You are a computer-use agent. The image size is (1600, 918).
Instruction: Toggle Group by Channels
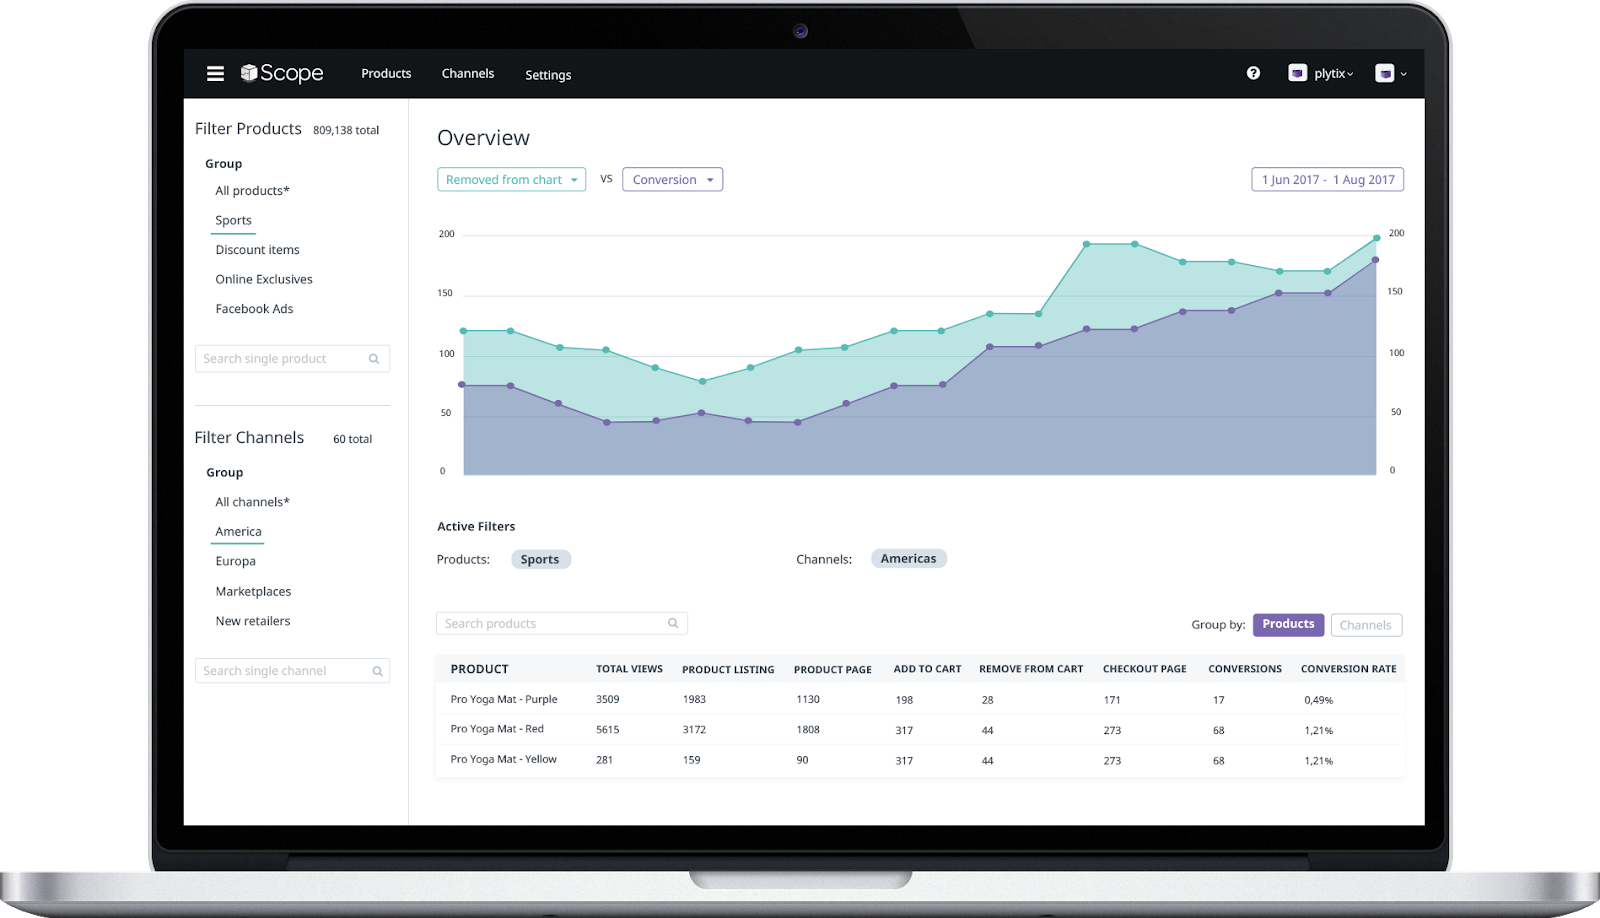[x=1365, y=625]
